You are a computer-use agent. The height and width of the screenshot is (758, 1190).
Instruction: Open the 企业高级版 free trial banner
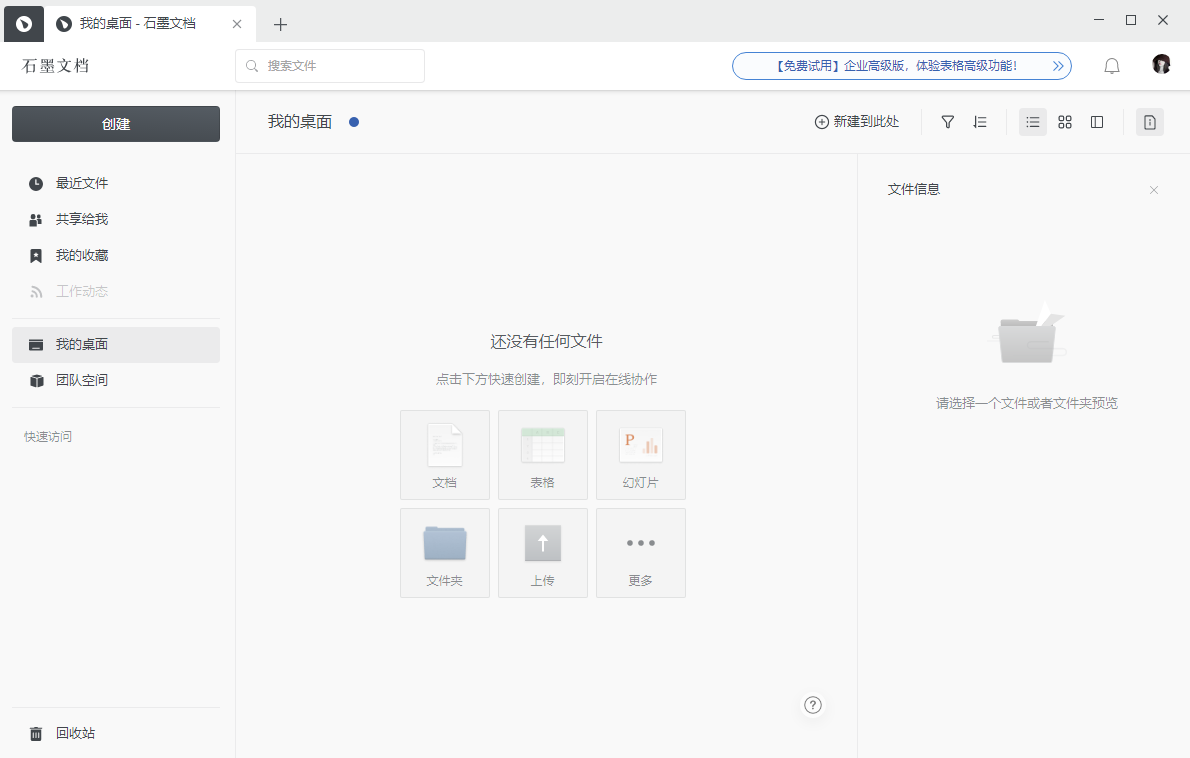(x=901, y=65)
